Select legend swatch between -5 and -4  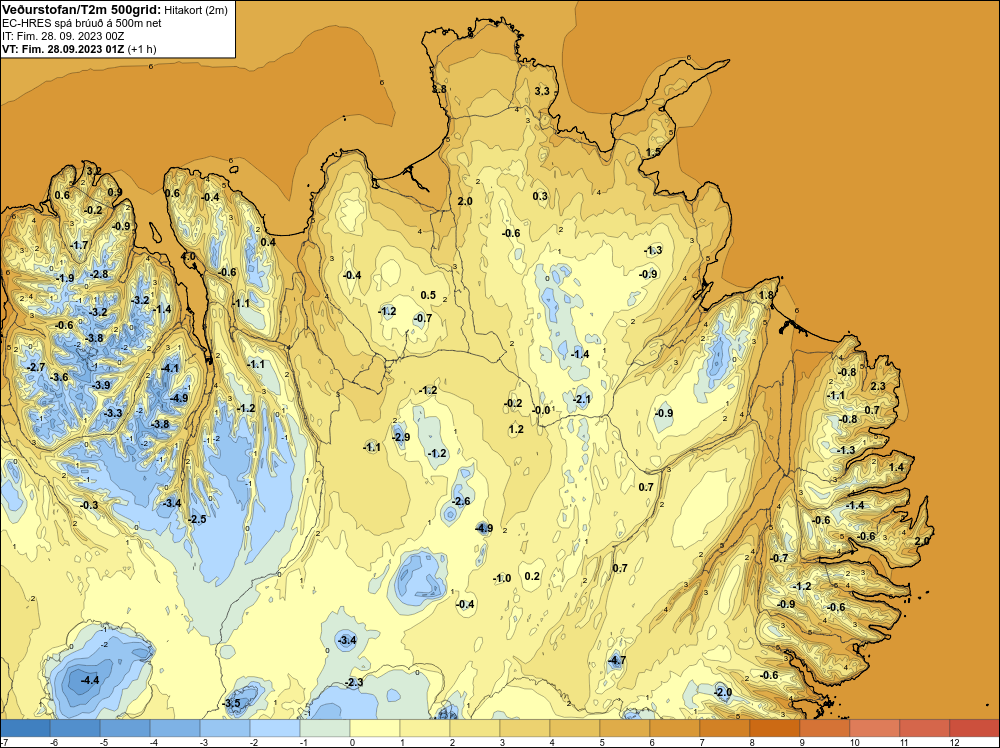click(125, 728)
